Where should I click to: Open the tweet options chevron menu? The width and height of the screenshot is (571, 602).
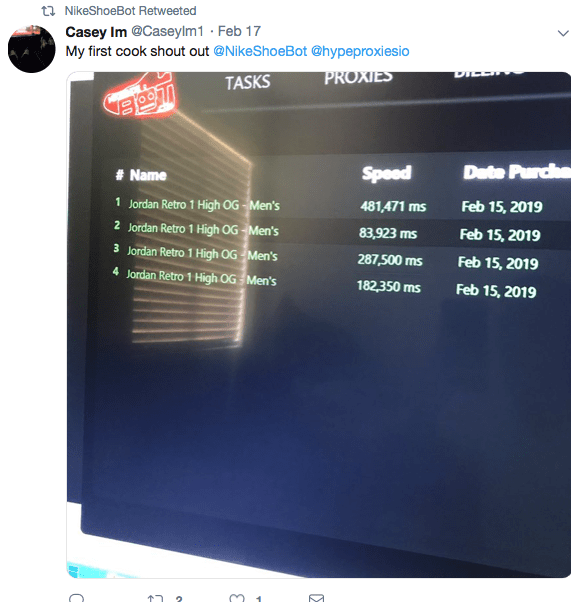563,33
